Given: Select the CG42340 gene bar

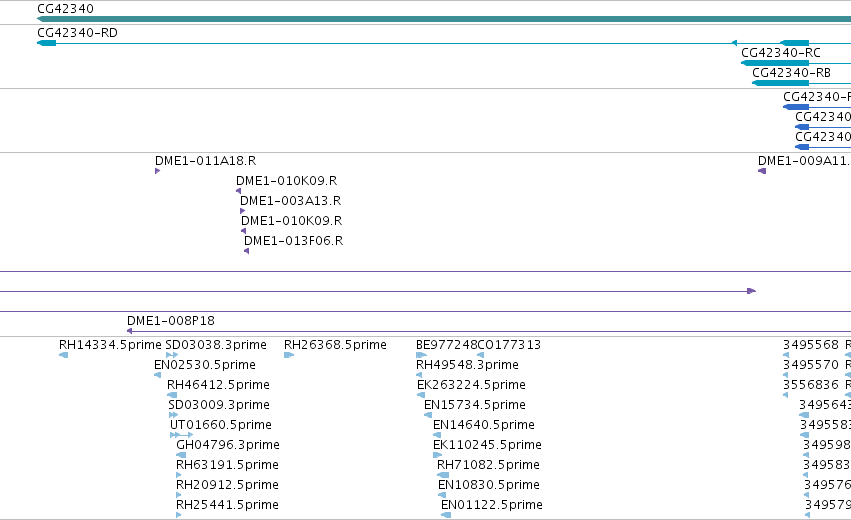Looking at the screenshot, I should 444,19.
